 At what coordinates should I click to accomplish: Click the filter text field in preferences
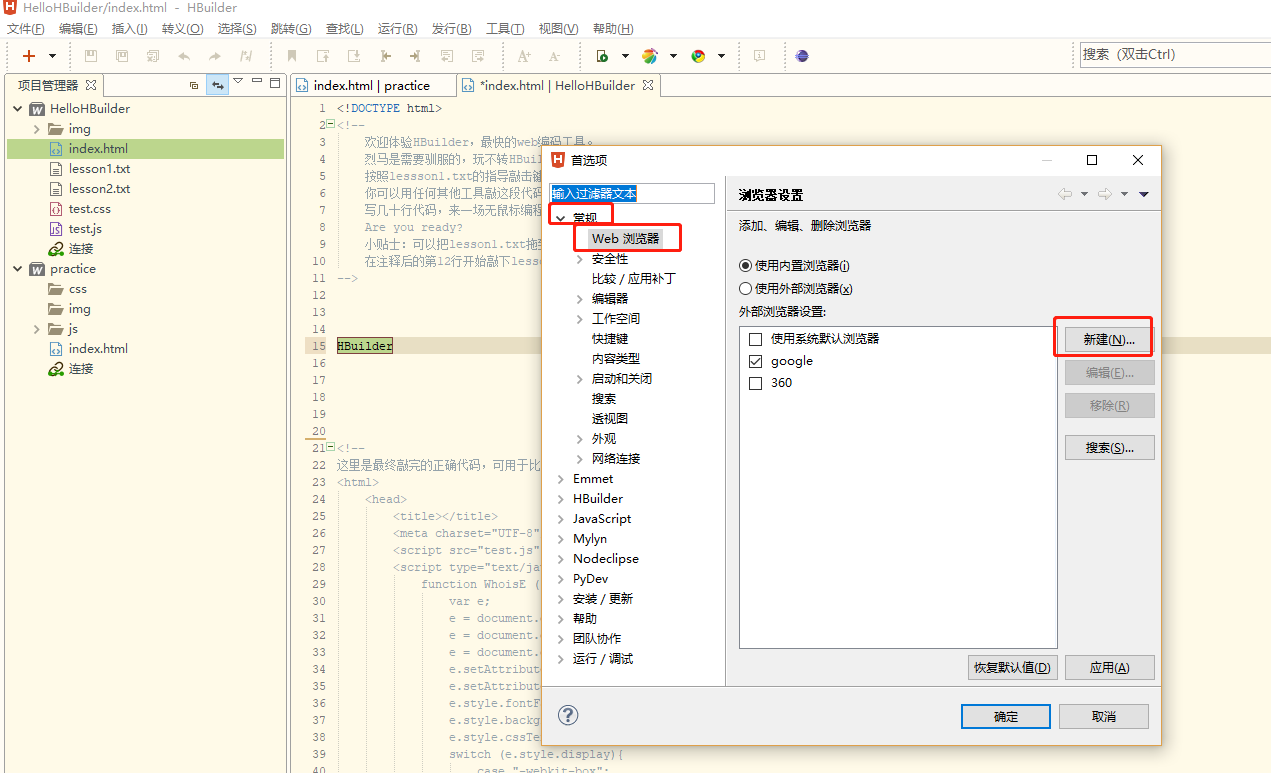(x=633, y=194)
